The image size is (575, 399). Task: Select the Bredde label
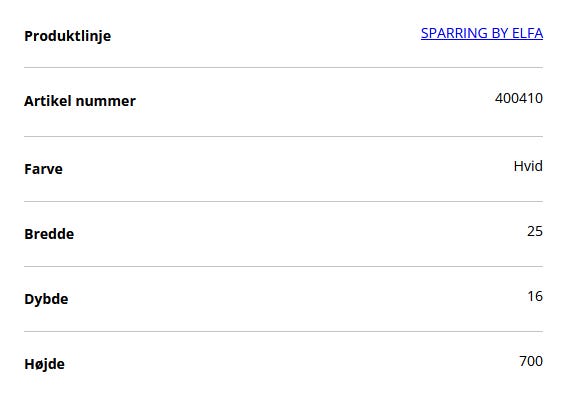pyautogui.click(x=49, y=234)
